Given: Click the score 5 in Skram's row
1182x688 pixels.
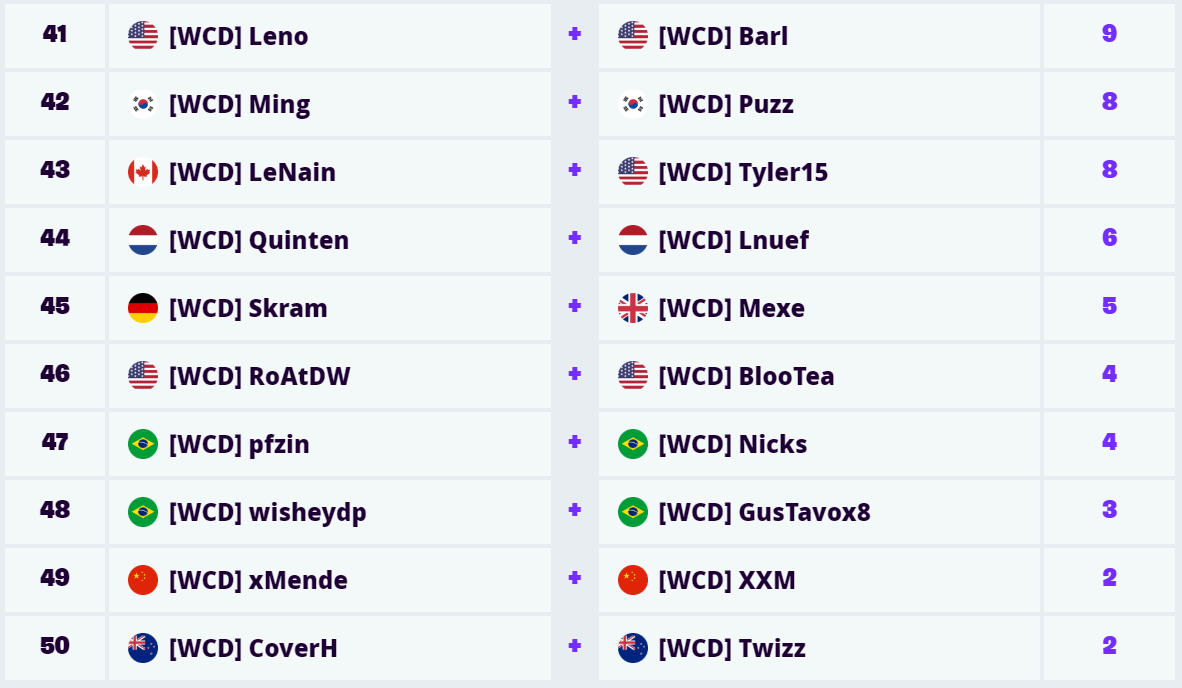Looking at the screenshot, I should pyautogui.click(x=1109, y=306).
